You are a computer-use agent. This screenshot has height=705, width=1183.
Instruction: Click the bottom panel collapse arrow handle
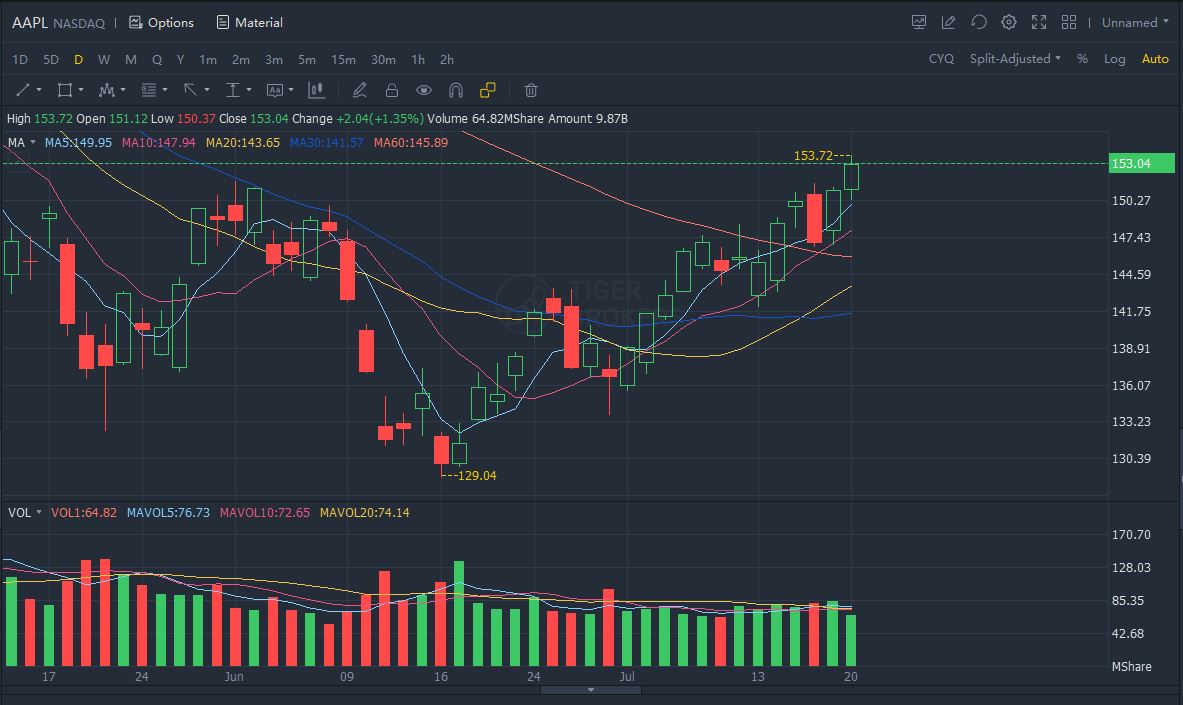(591, 690)
